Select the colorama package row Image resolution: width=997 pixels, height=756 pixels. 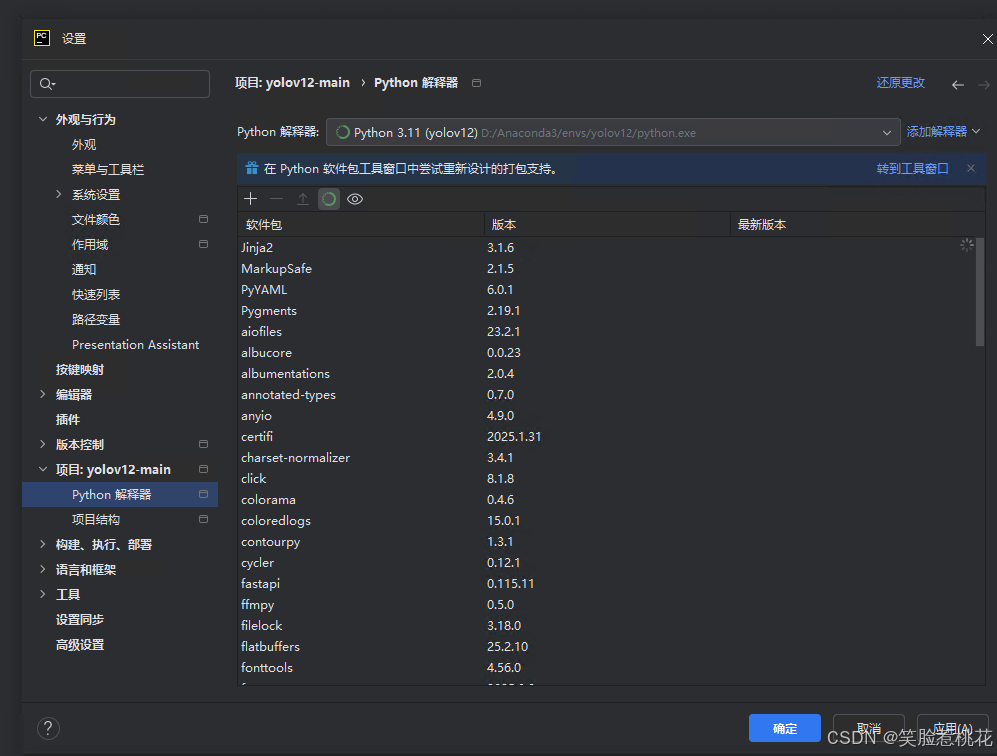[x=607, y=499]
